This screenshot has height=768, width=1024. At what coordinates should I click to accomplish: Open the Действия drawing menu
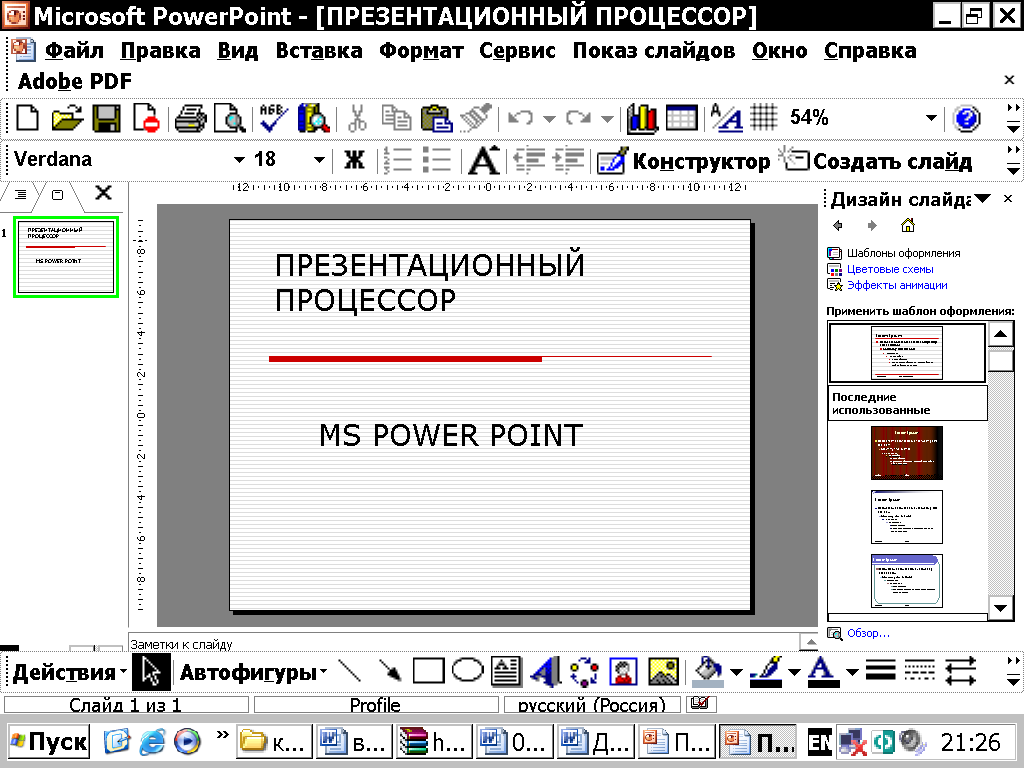69,672
